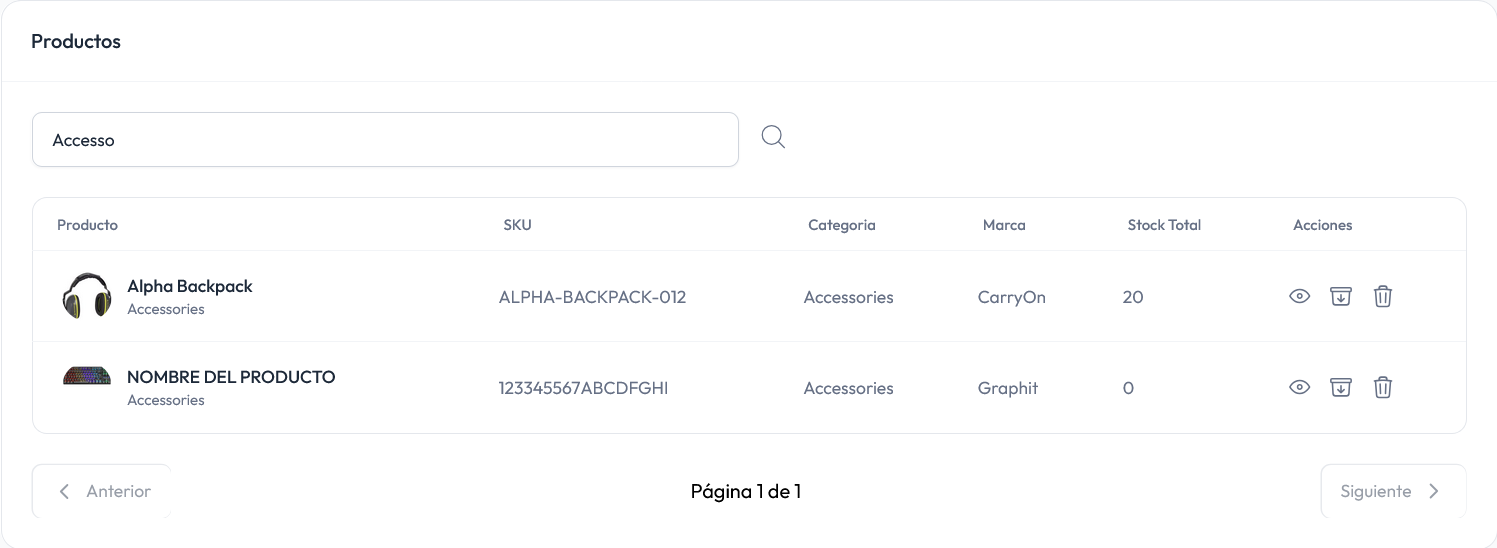Click the Categoria column header
Image resolution: width=1497 pixels, height=548 pixels.
(841, 225)
